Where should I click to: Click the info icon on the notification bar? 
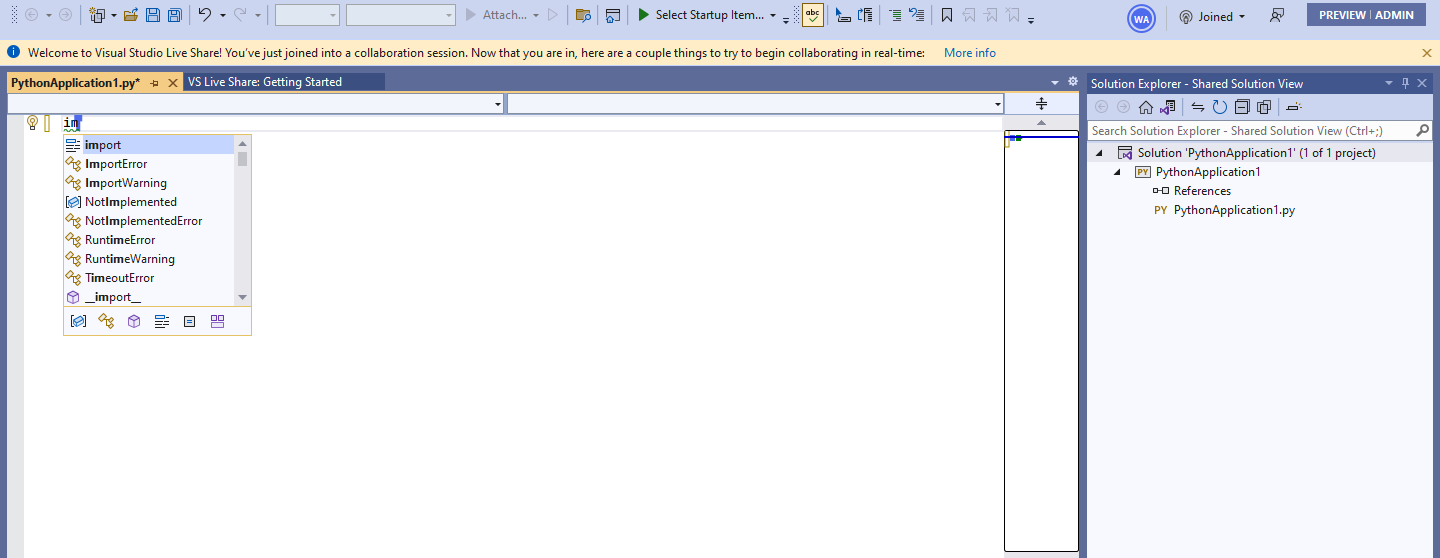click(13, 52)
